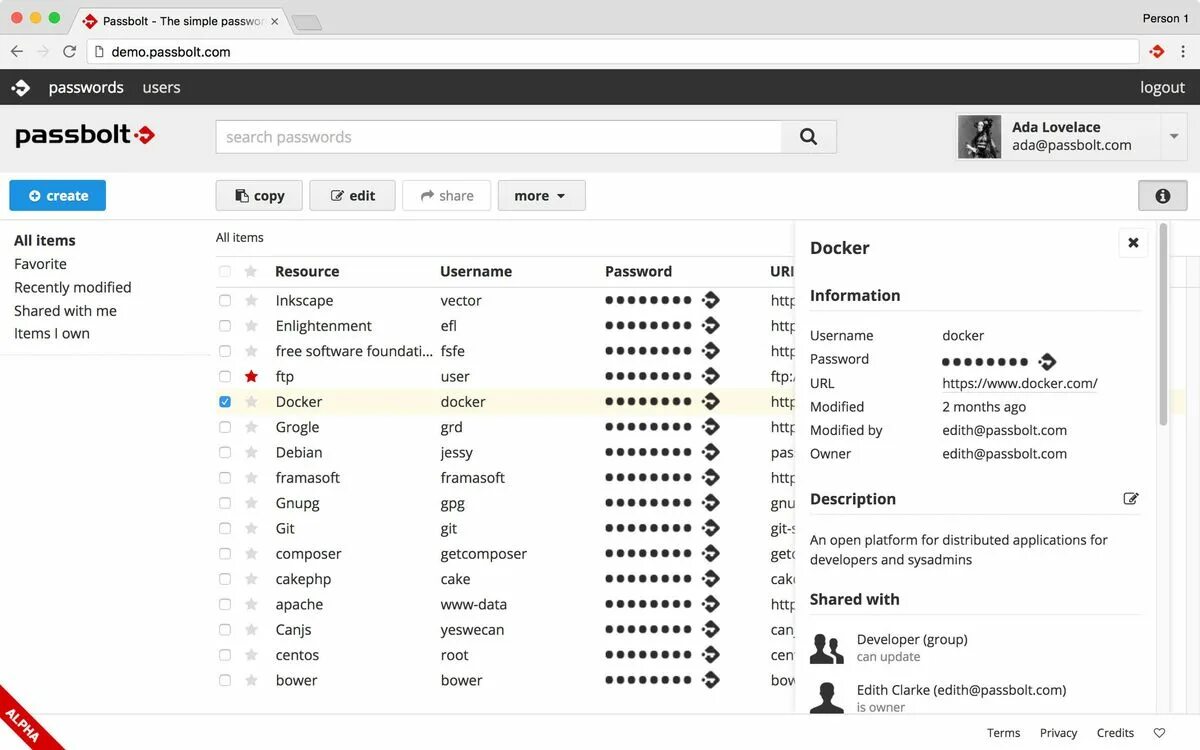Open the docker.com URL link
The image size is (1200, 750).
(1020, 383)
